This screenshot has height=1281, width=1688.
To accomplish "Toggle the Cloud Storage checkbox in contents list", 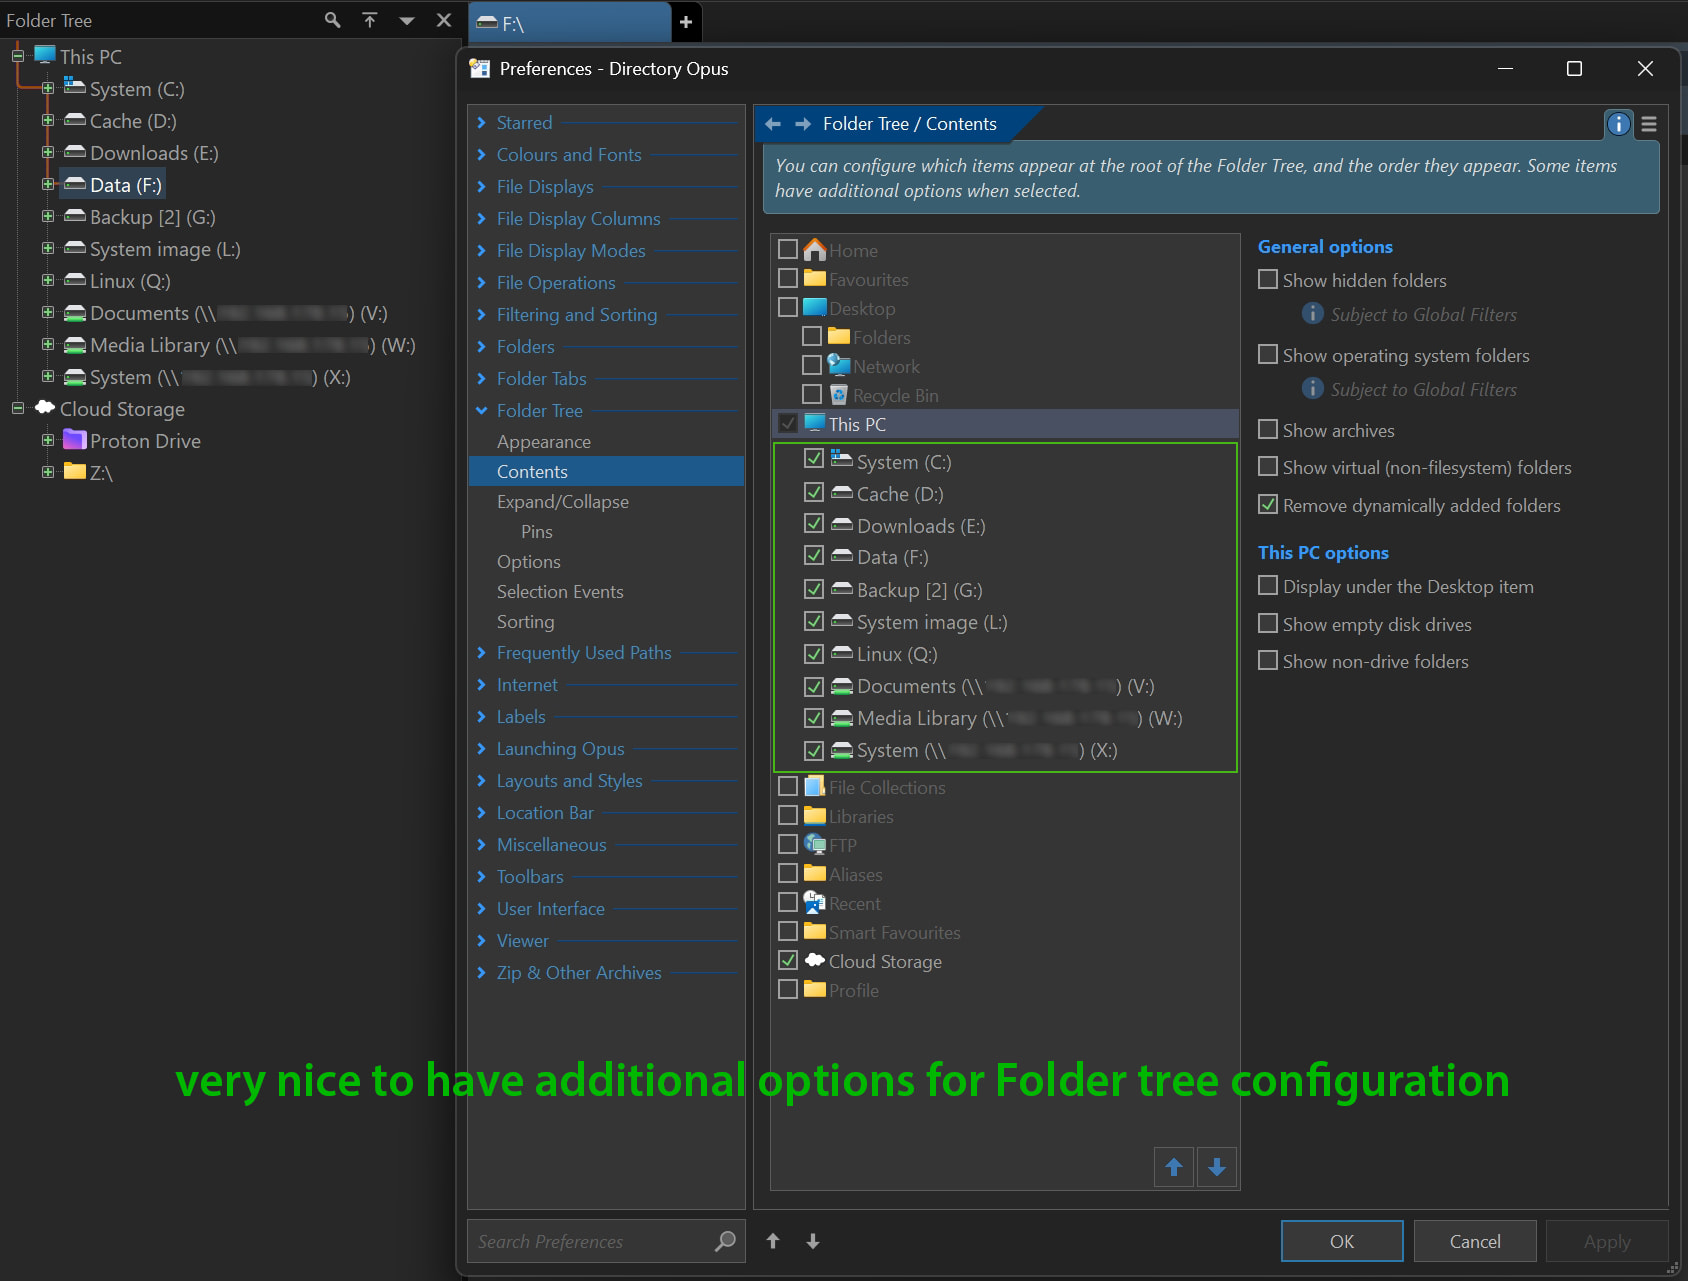I will 788,961.
